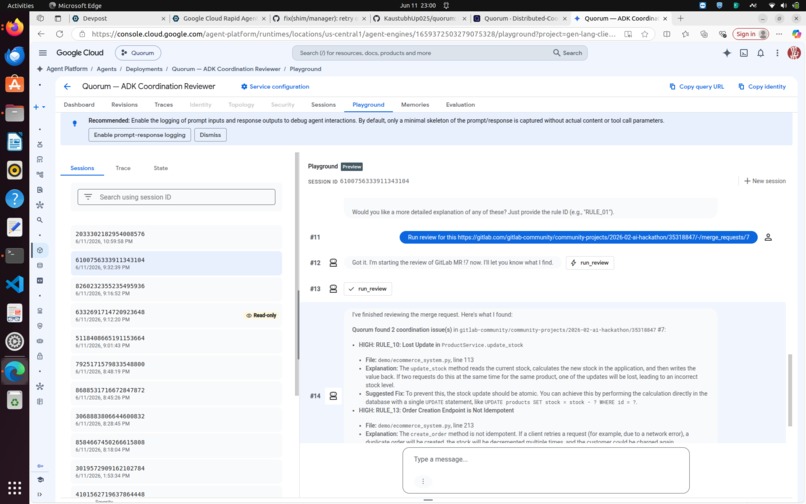The image size is (806, 504).
Task: Open the Google Cloud navigation hamburger menu
Action: coord(43,52)
